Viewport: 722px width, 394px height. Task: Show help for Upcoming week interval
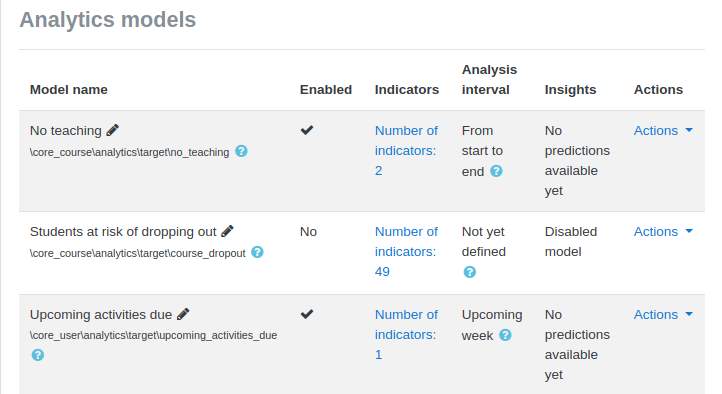point(505,335)
